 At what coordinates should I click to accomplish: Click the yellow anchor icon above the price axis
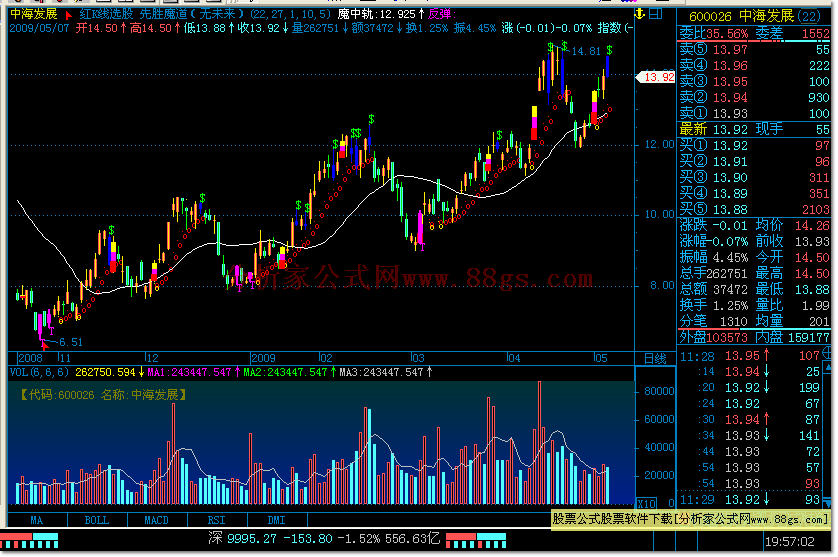(x=640, y=13)
